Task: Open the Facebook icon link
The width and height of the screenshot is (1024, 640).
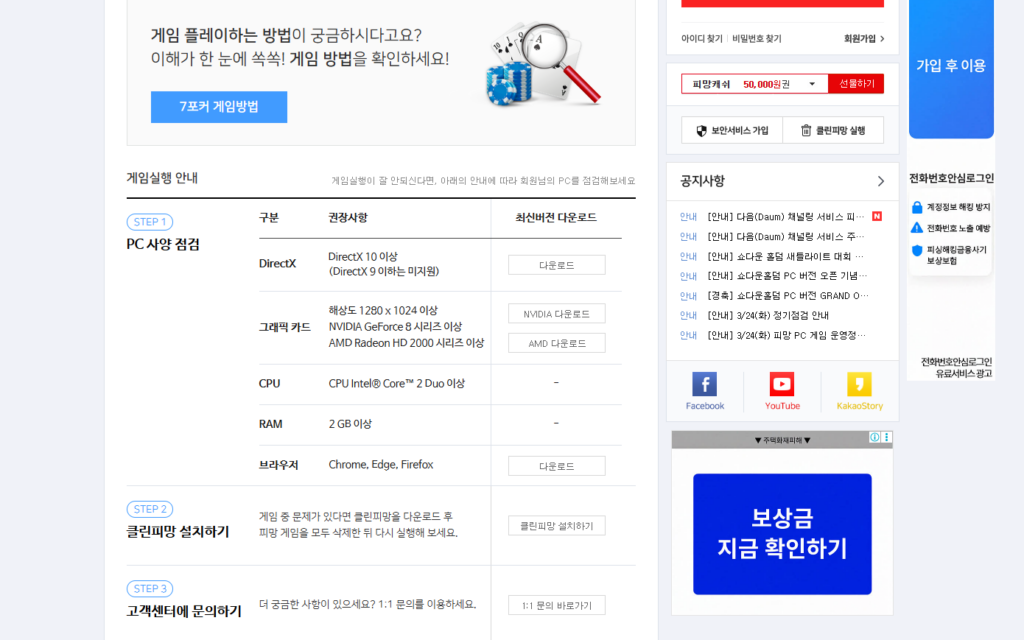Action: (x=704, y=391)
